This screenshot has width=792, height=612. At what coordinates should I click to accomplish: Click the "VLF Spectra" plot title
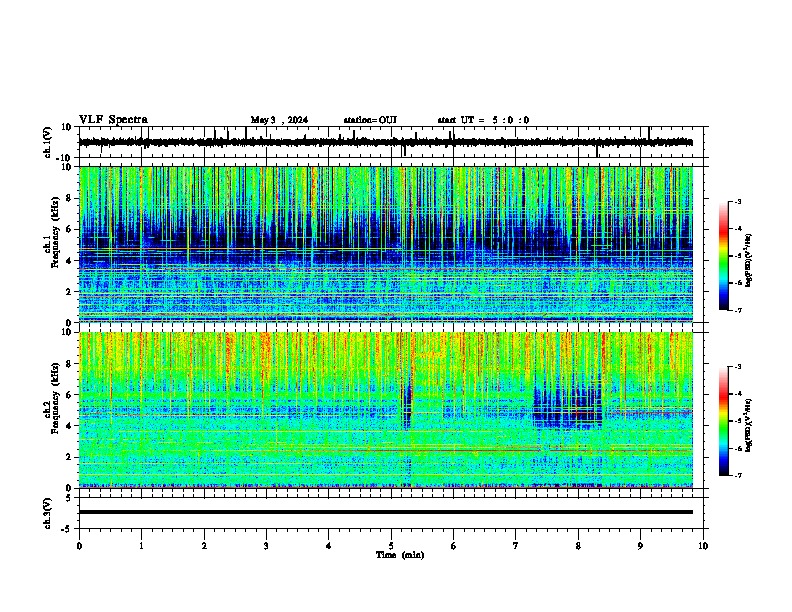(x=113, y=120)
